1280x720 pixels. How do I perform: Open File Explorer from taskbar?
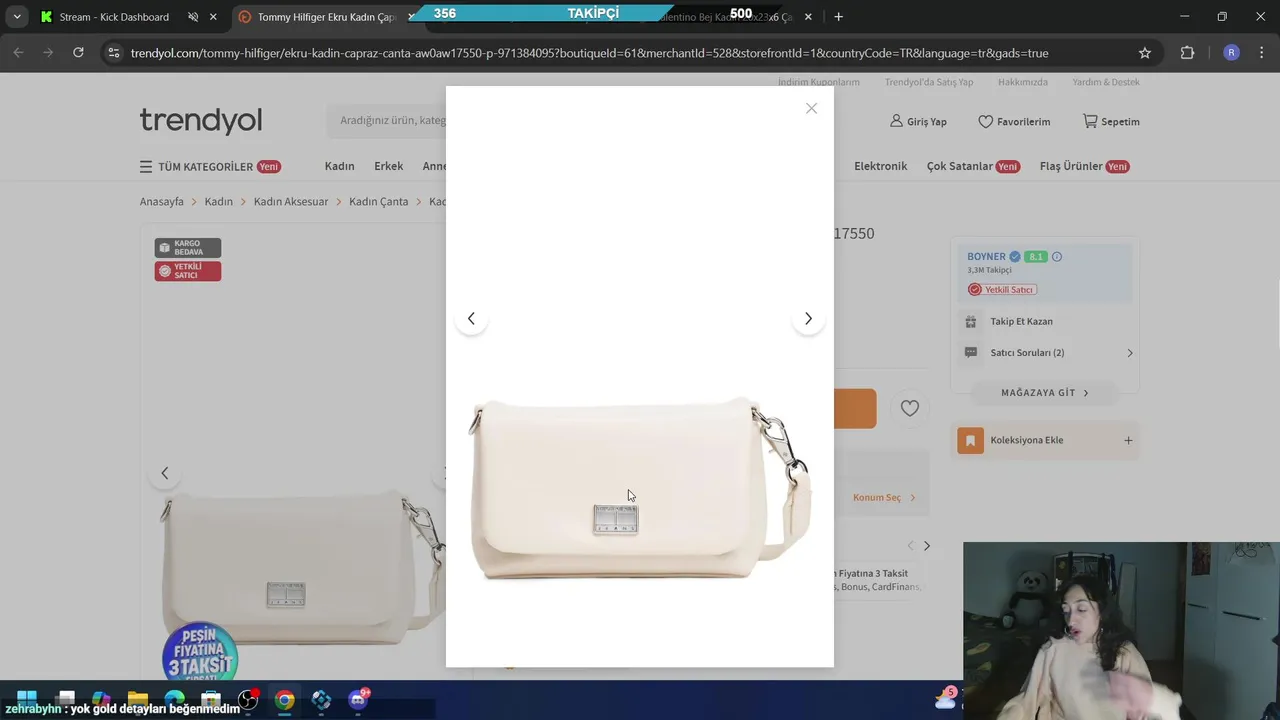tap(138, 699)
